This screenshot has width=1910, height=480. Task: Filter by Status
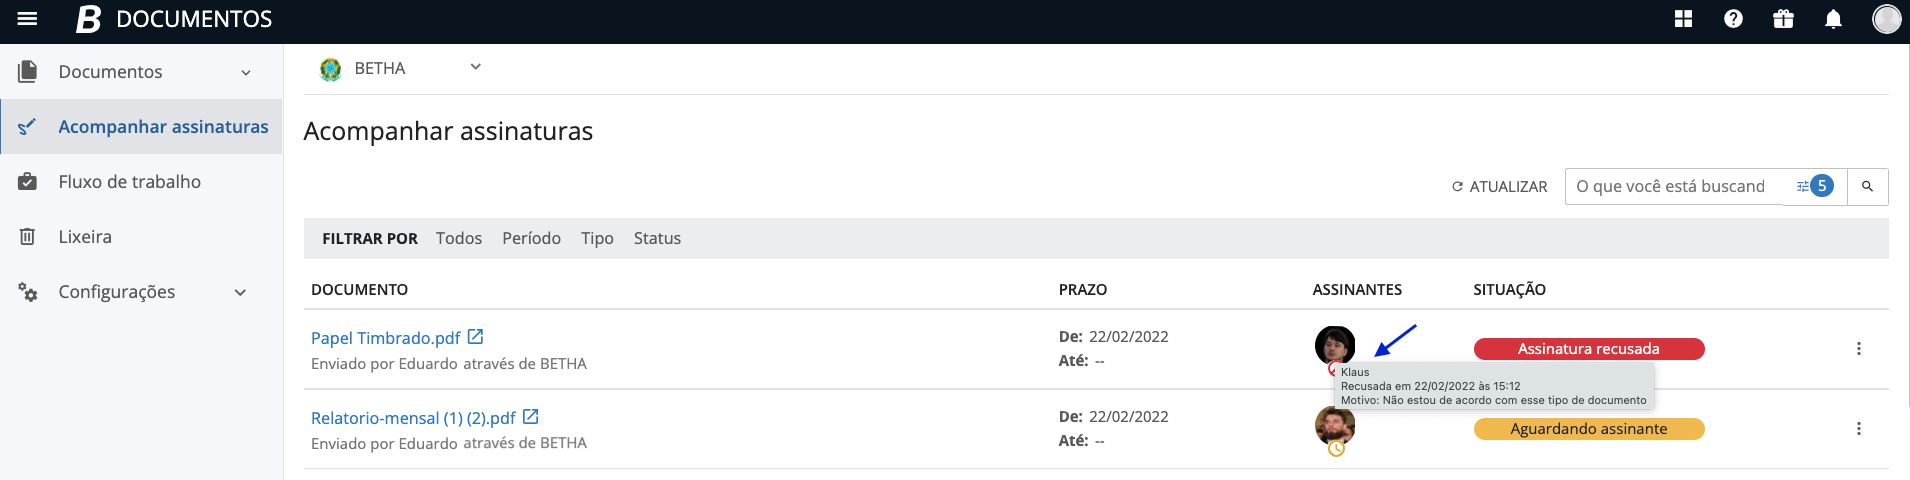(657, 238)
